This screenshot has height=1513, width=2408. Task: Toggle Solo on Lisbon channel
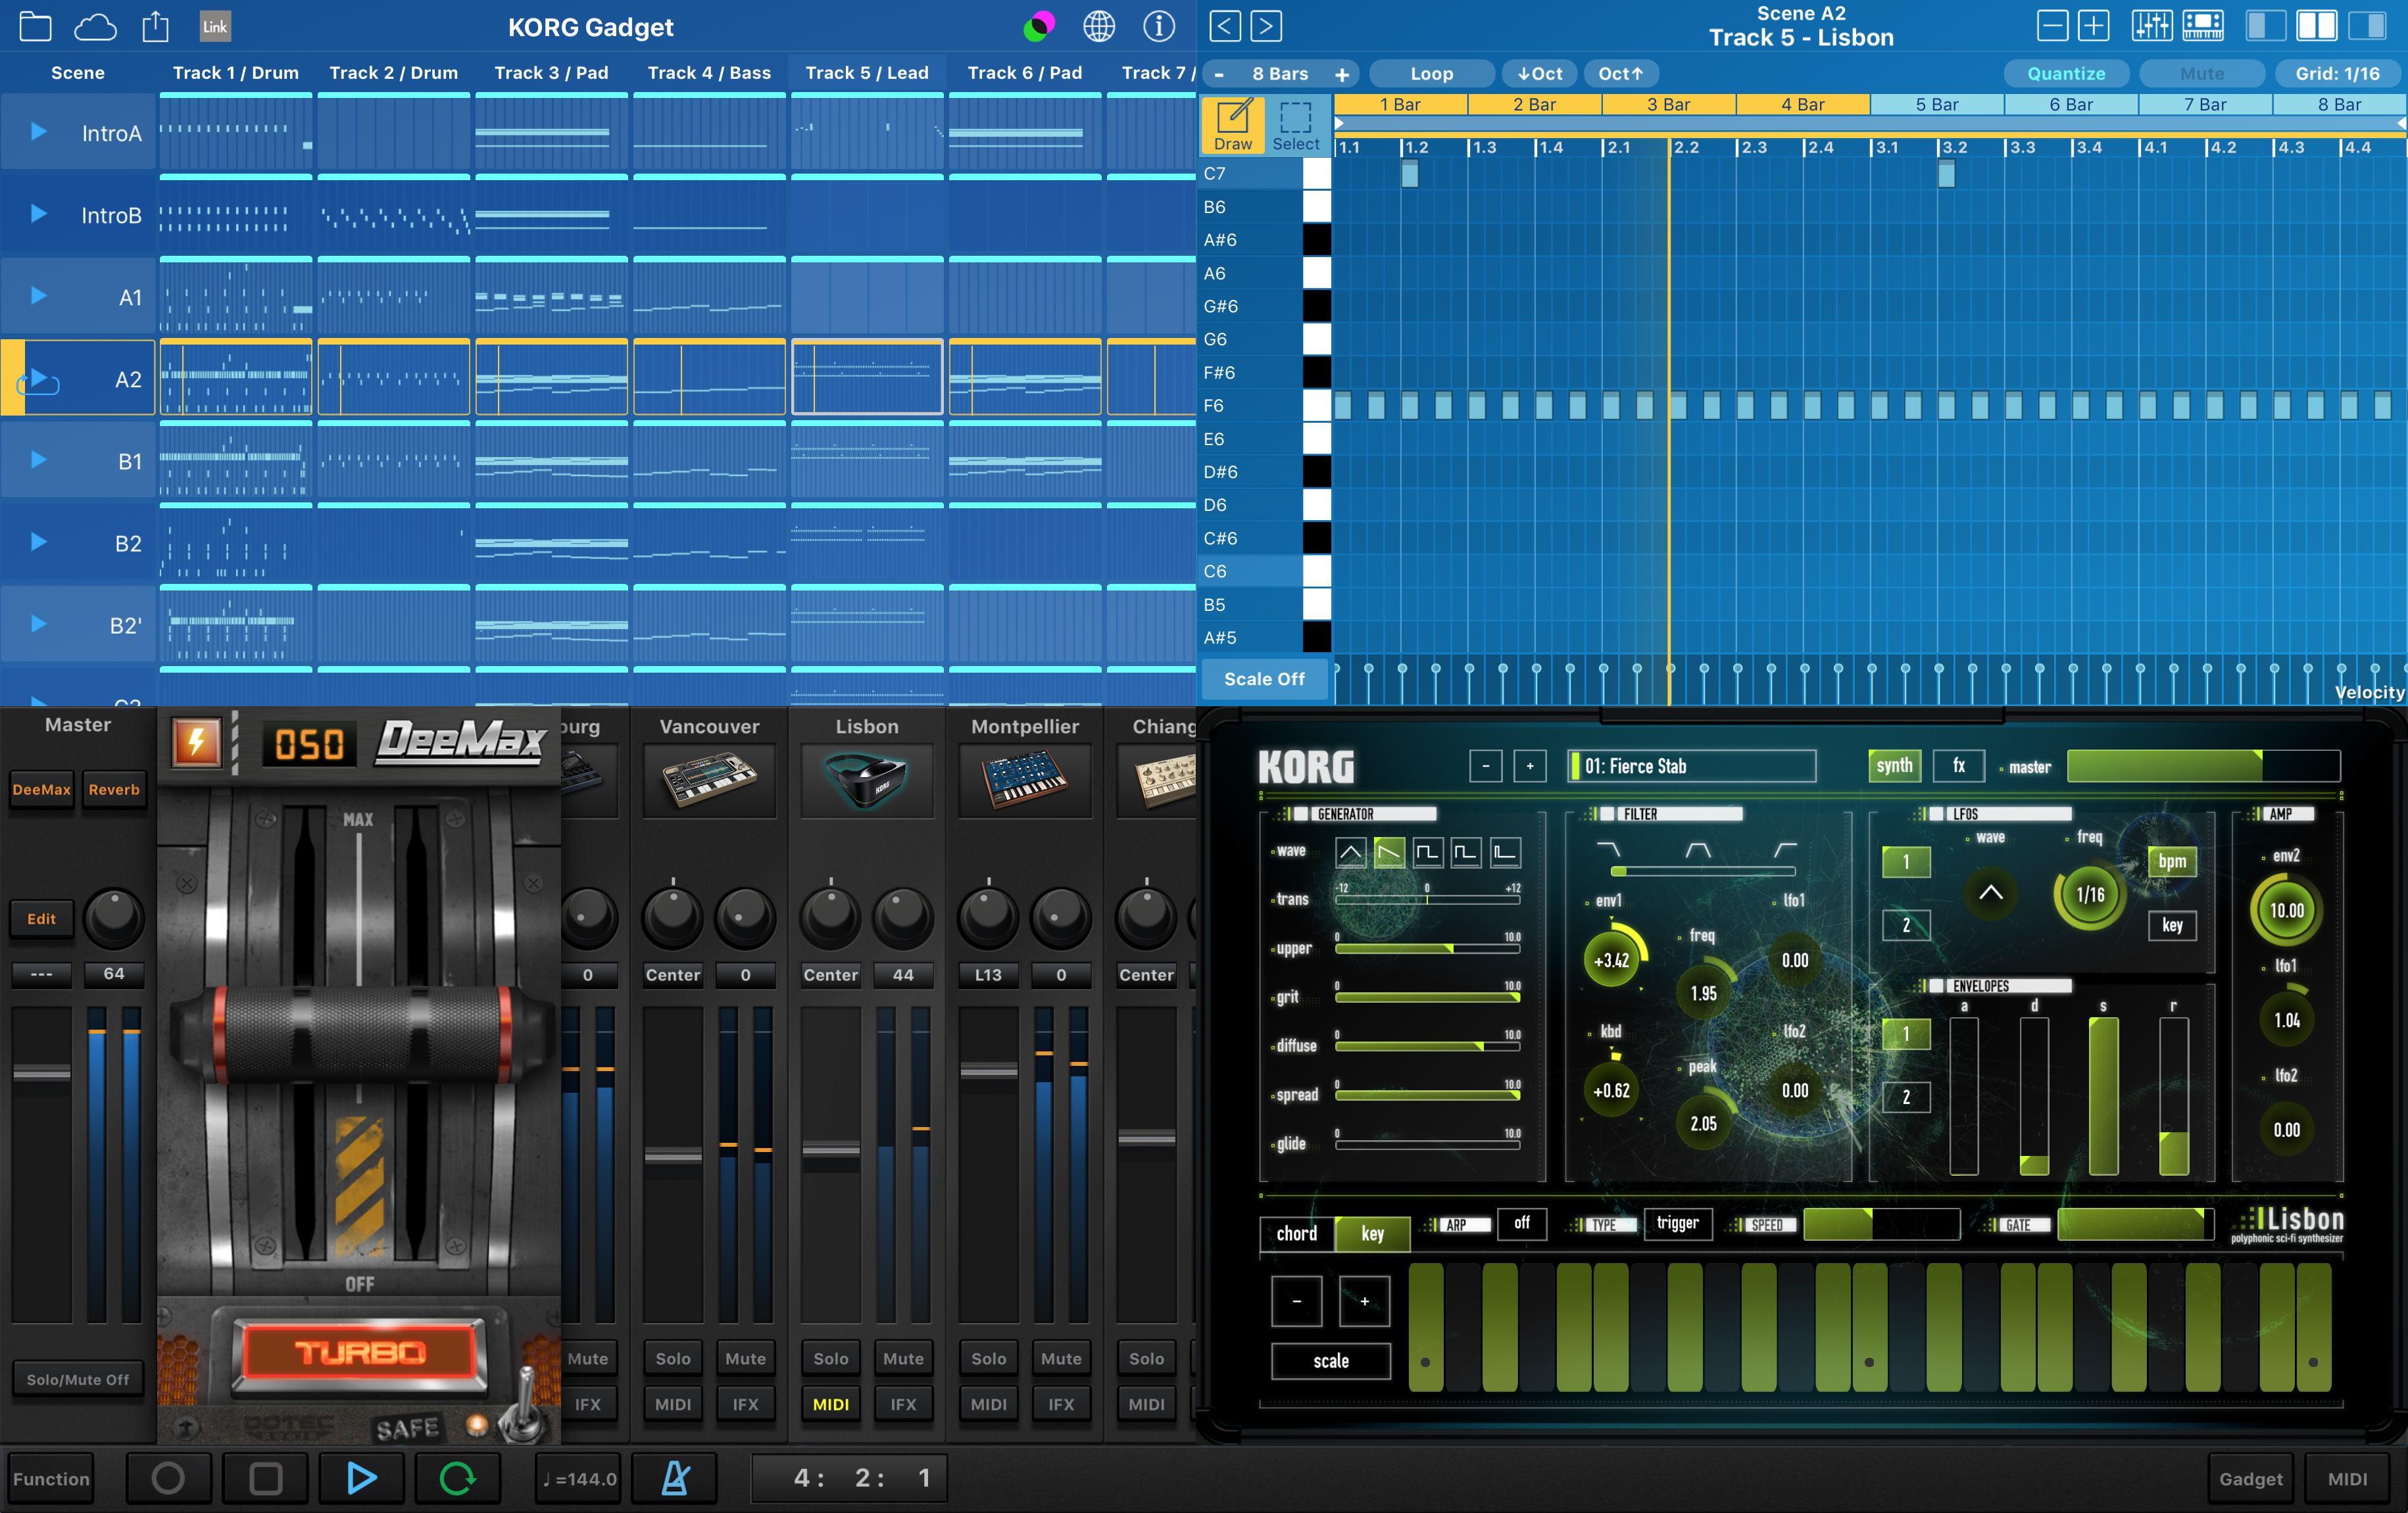coord(830,1358)
